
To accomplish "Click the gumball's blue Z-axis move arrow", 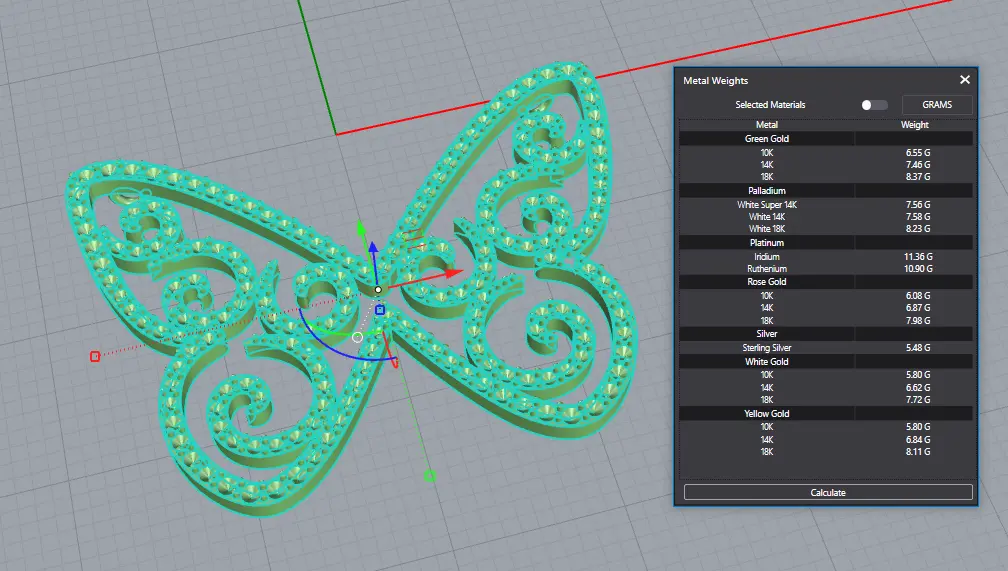I will [x=373, y=246].
